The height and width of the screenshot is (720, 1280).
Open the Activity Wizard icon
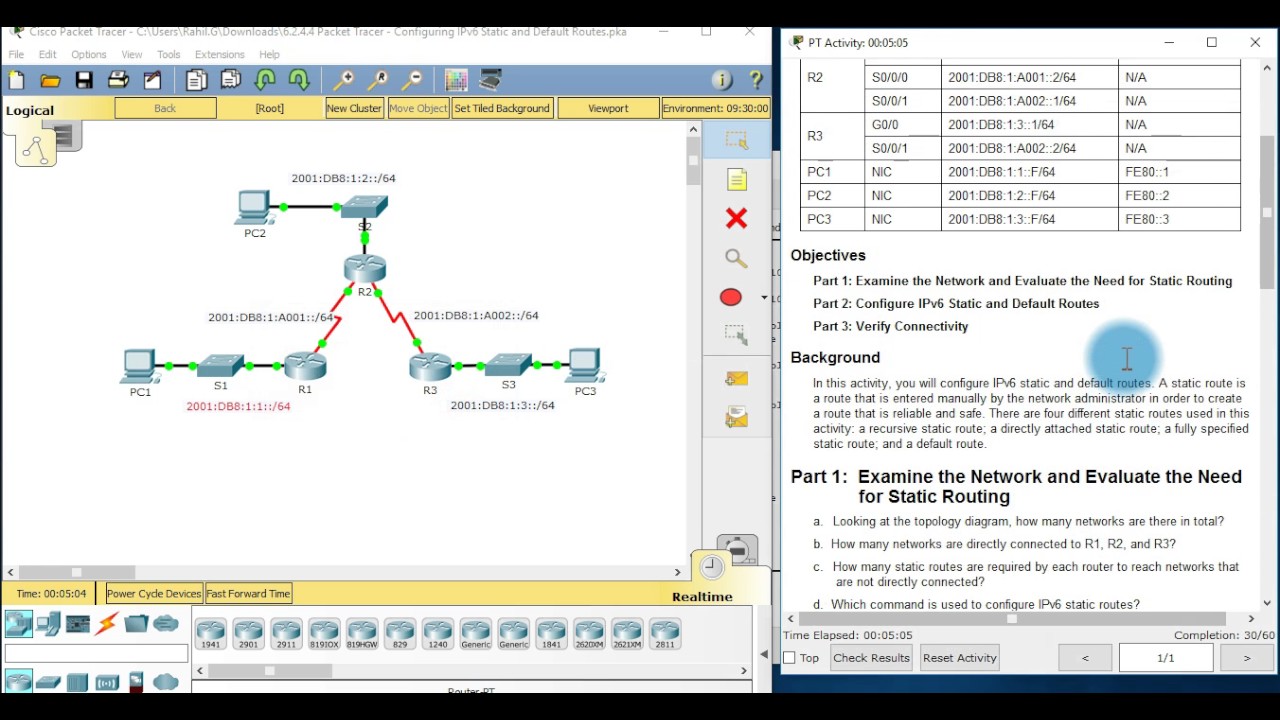(x=152, y=80)
